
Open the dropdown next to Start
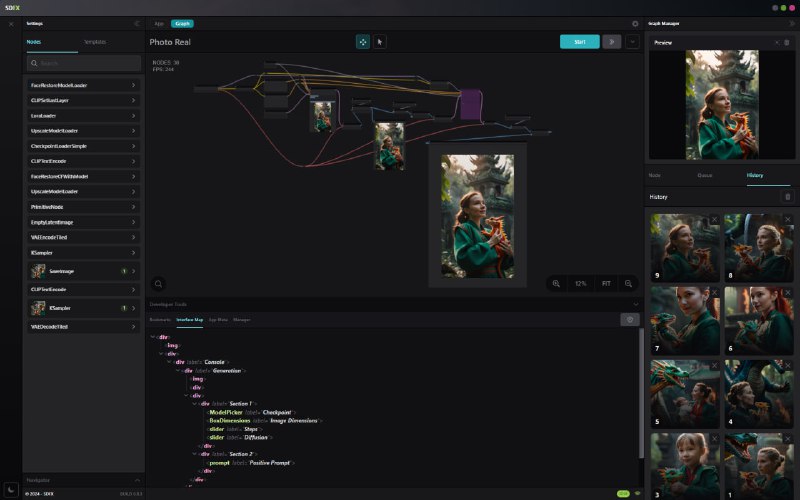pos(632,42)
